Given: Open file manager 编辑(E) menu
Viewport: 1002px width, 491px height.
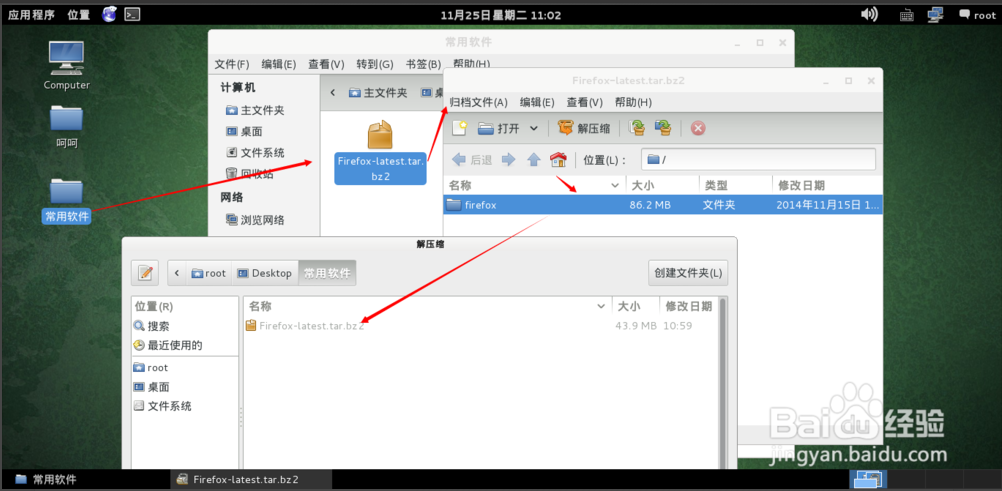Looking at the screenshot, I should click(x=279, y=64).
